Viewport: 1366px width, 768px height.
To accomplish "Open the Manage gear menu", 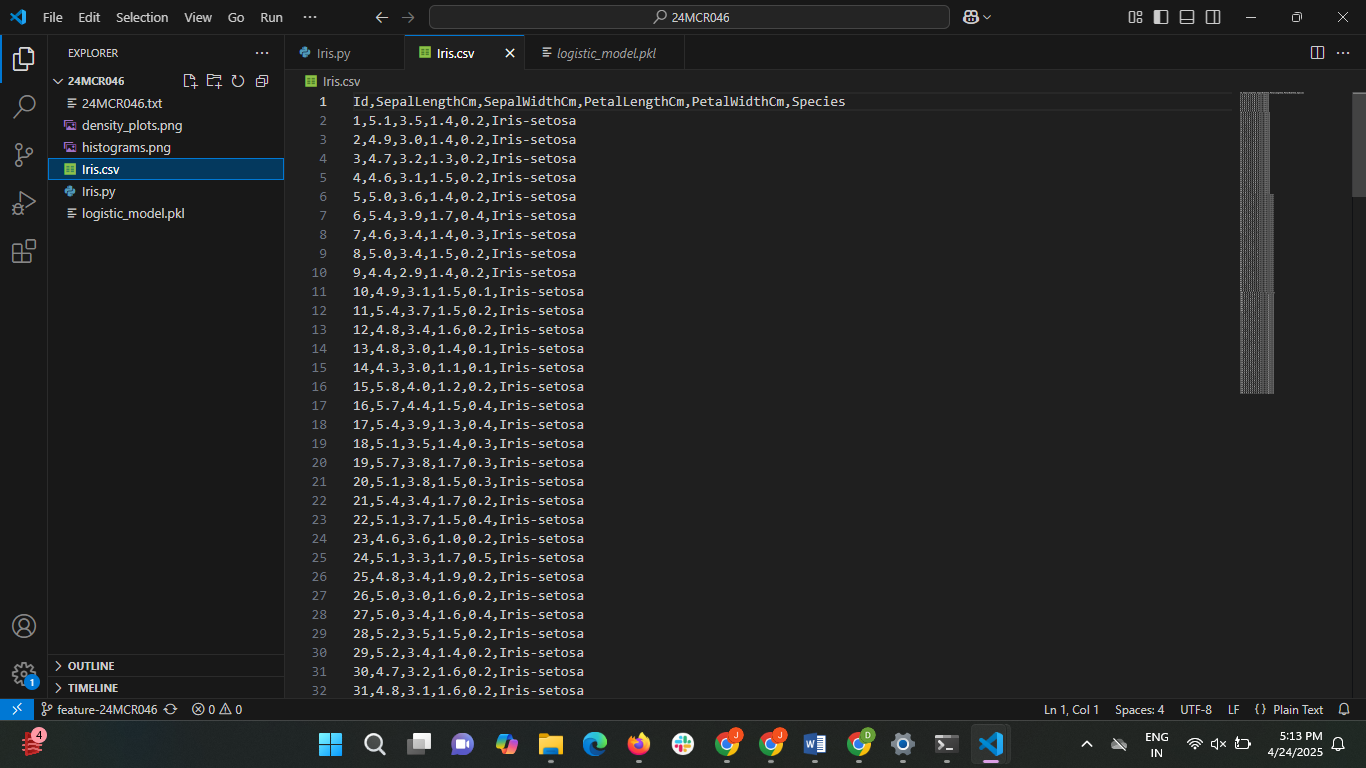I will (24, 674).
